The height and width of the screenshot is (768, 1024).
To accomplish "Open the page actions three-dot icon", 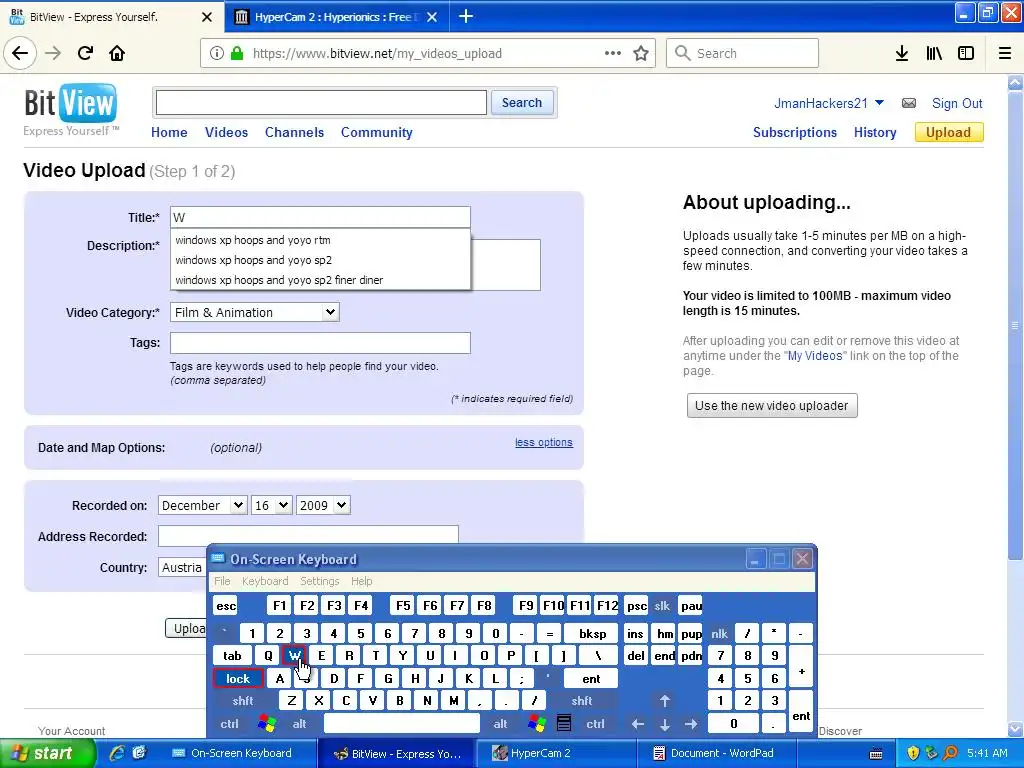I will [x=613, y=53].
